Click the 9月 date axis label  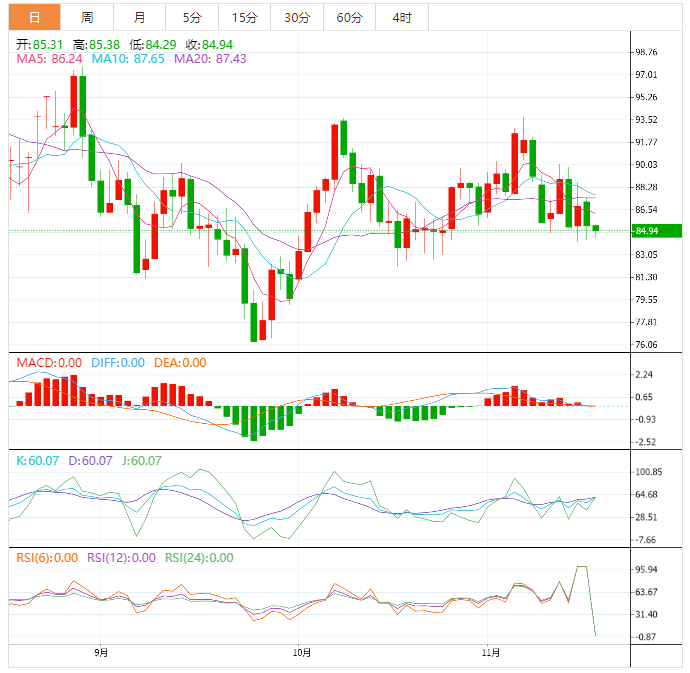(x=101, y=652)
